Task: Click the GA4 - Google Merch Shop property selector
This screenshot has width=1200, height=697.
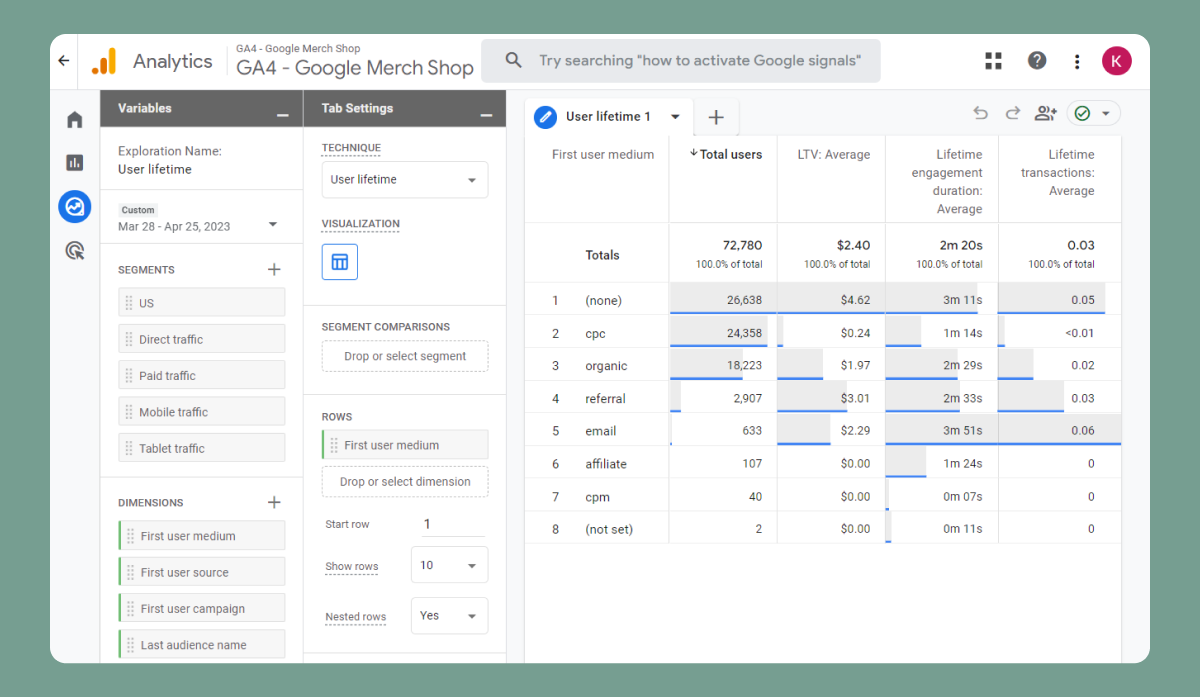Action: tap(354, 61)
